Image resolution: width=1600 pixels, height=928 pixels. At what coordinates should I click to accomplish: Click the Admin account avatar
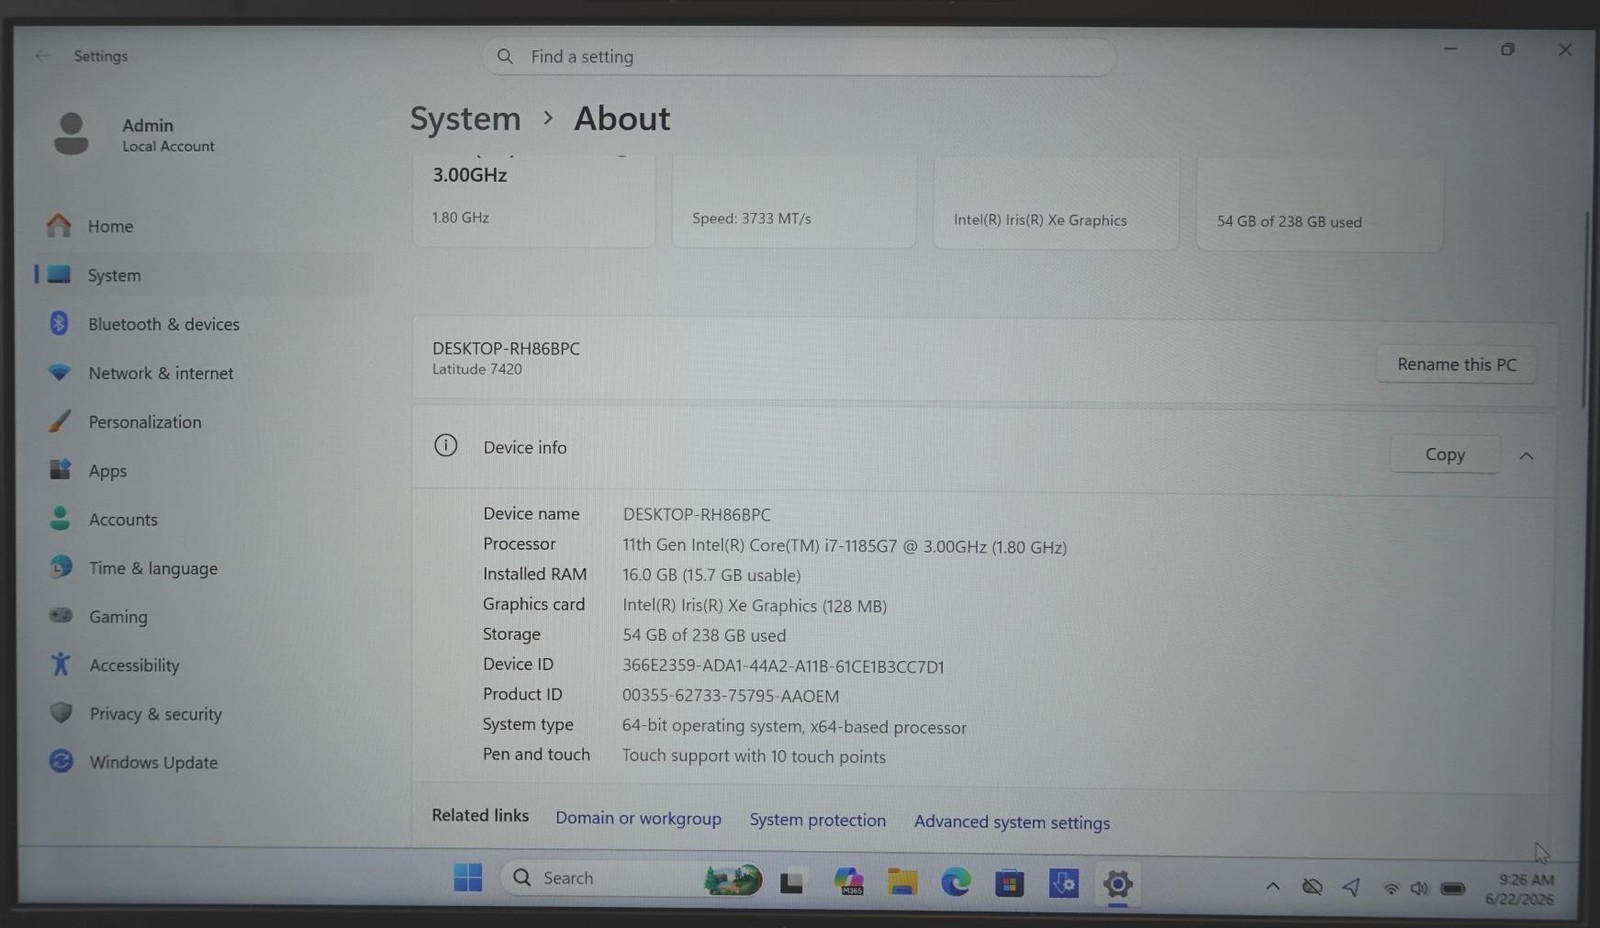(71, 134)
